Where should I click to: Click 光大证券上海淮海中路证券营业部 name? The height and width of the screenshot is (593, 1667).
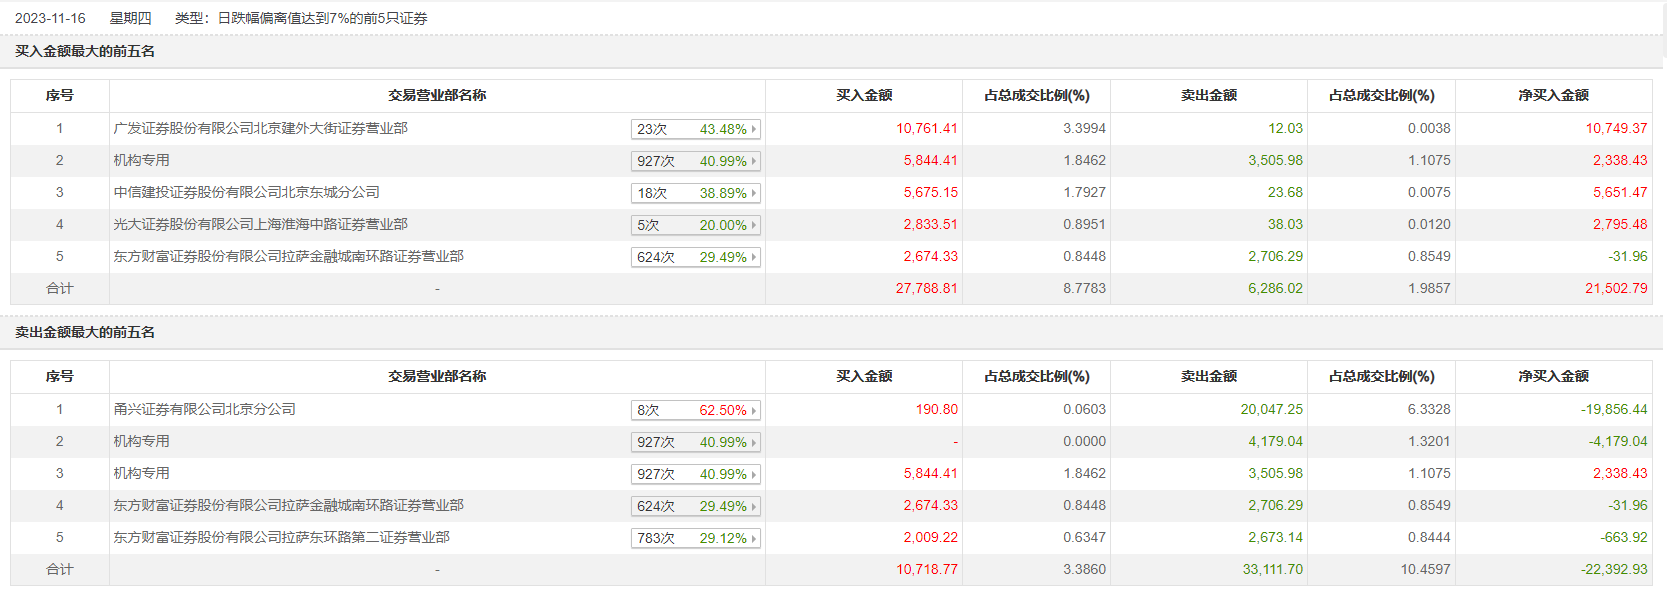click(260, 224)
